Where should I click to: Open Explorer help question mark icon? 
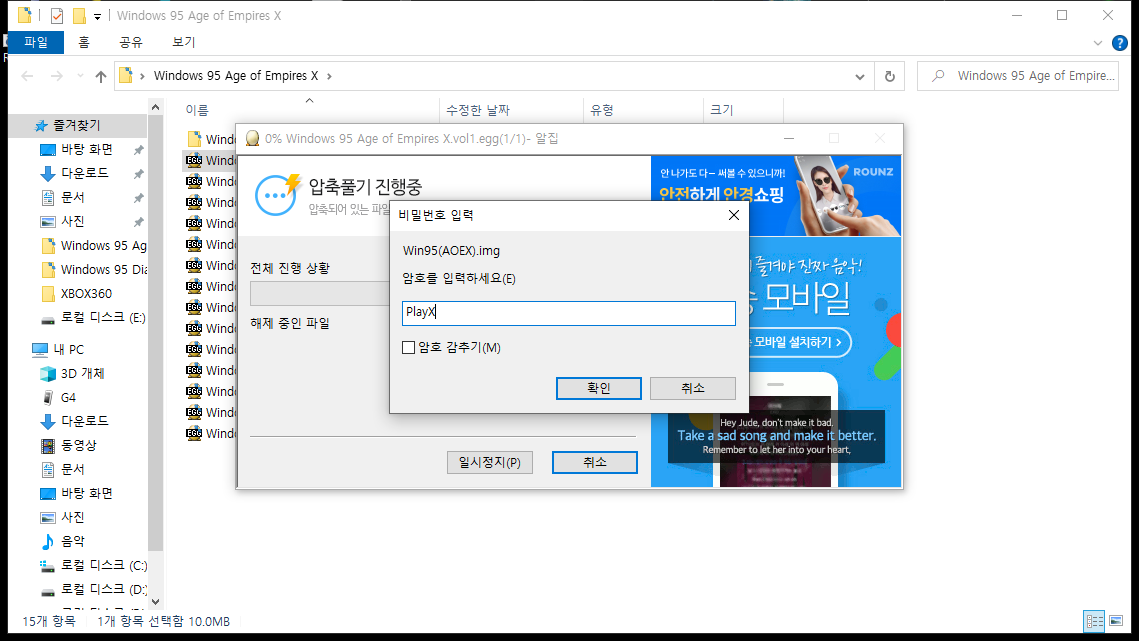1120,43
